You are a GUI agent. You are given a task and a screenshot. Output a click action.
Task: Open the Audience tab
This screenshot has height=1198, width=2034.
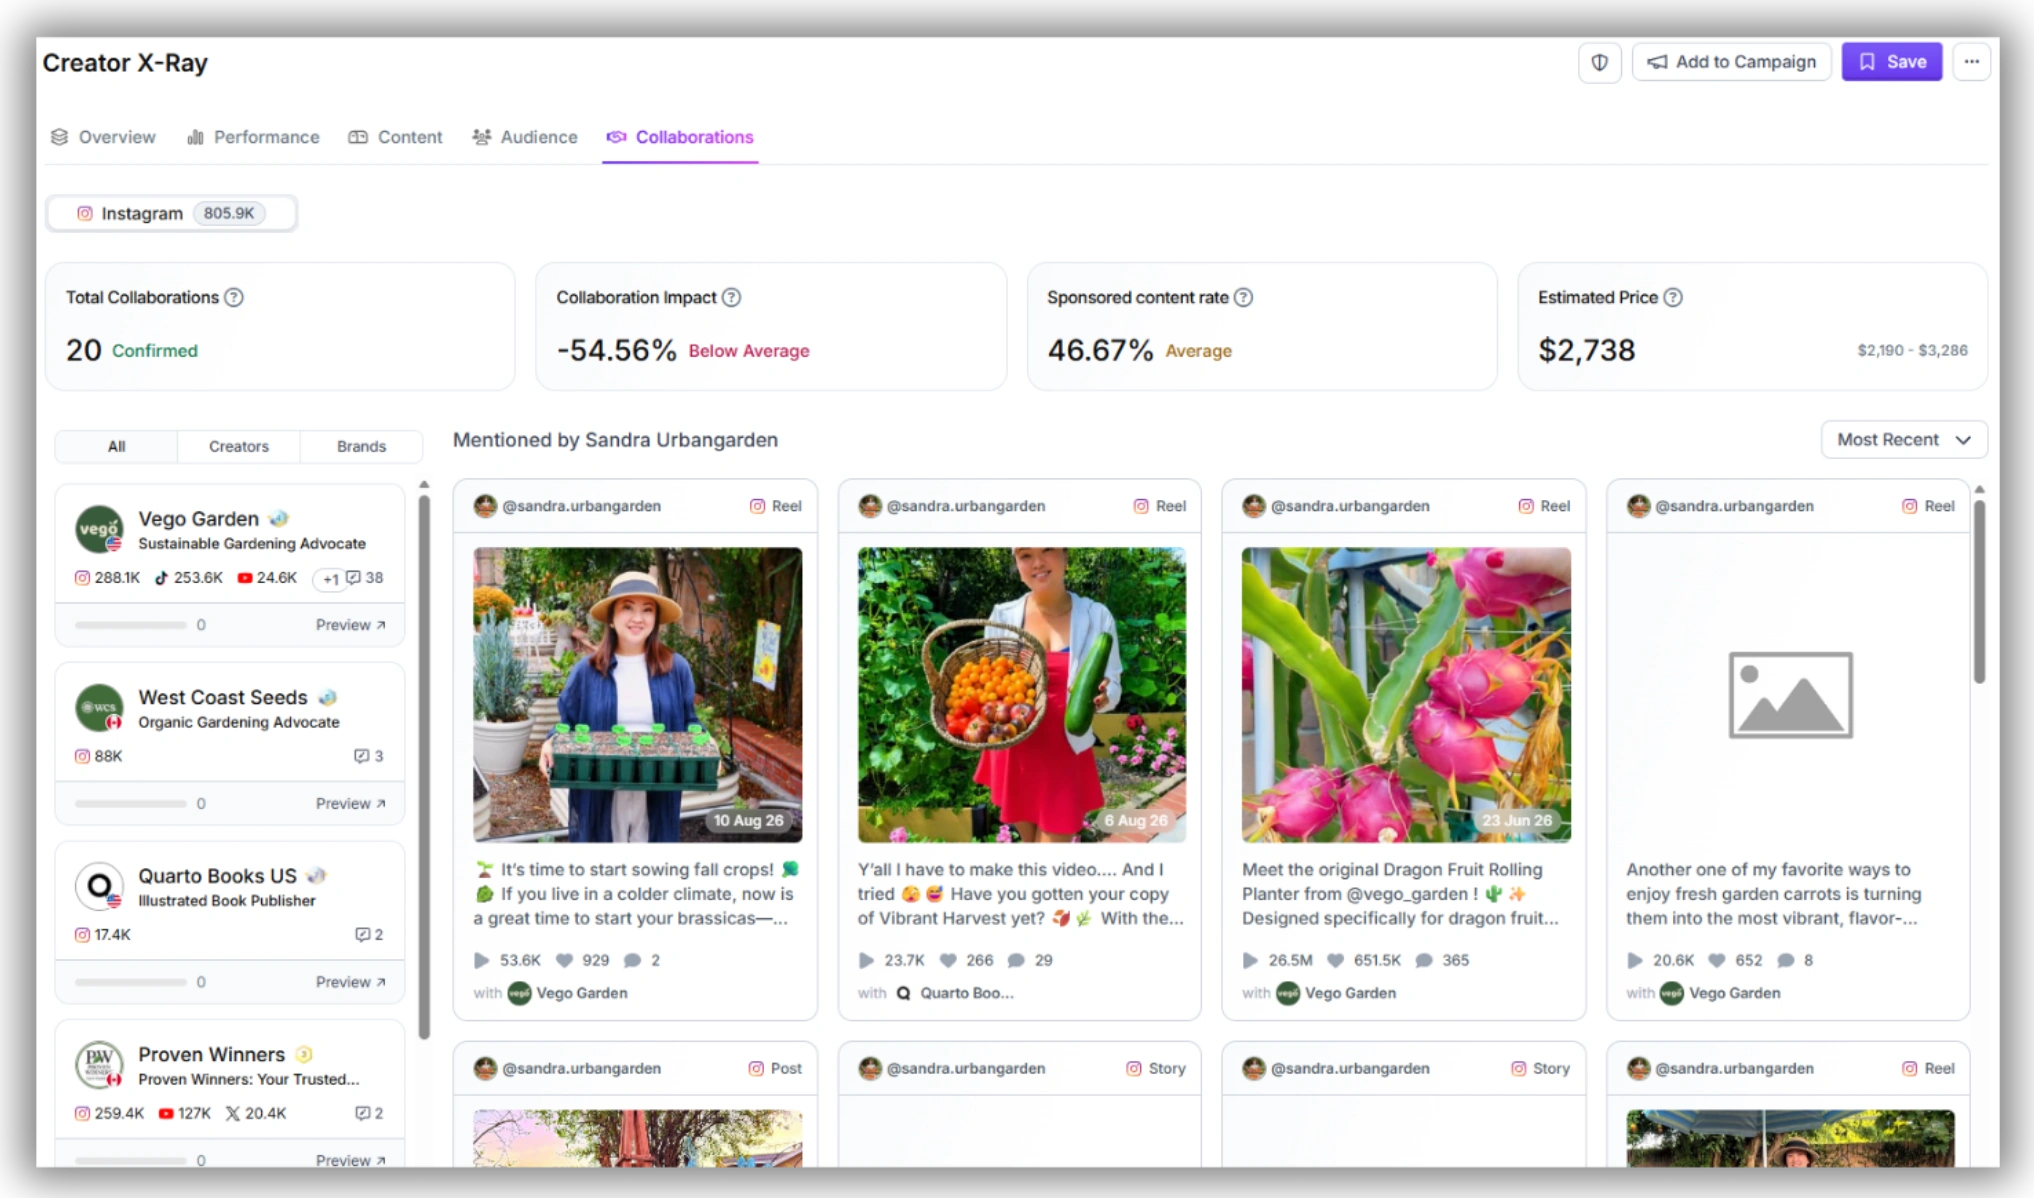pyautogui.click(x=525, y=137)
